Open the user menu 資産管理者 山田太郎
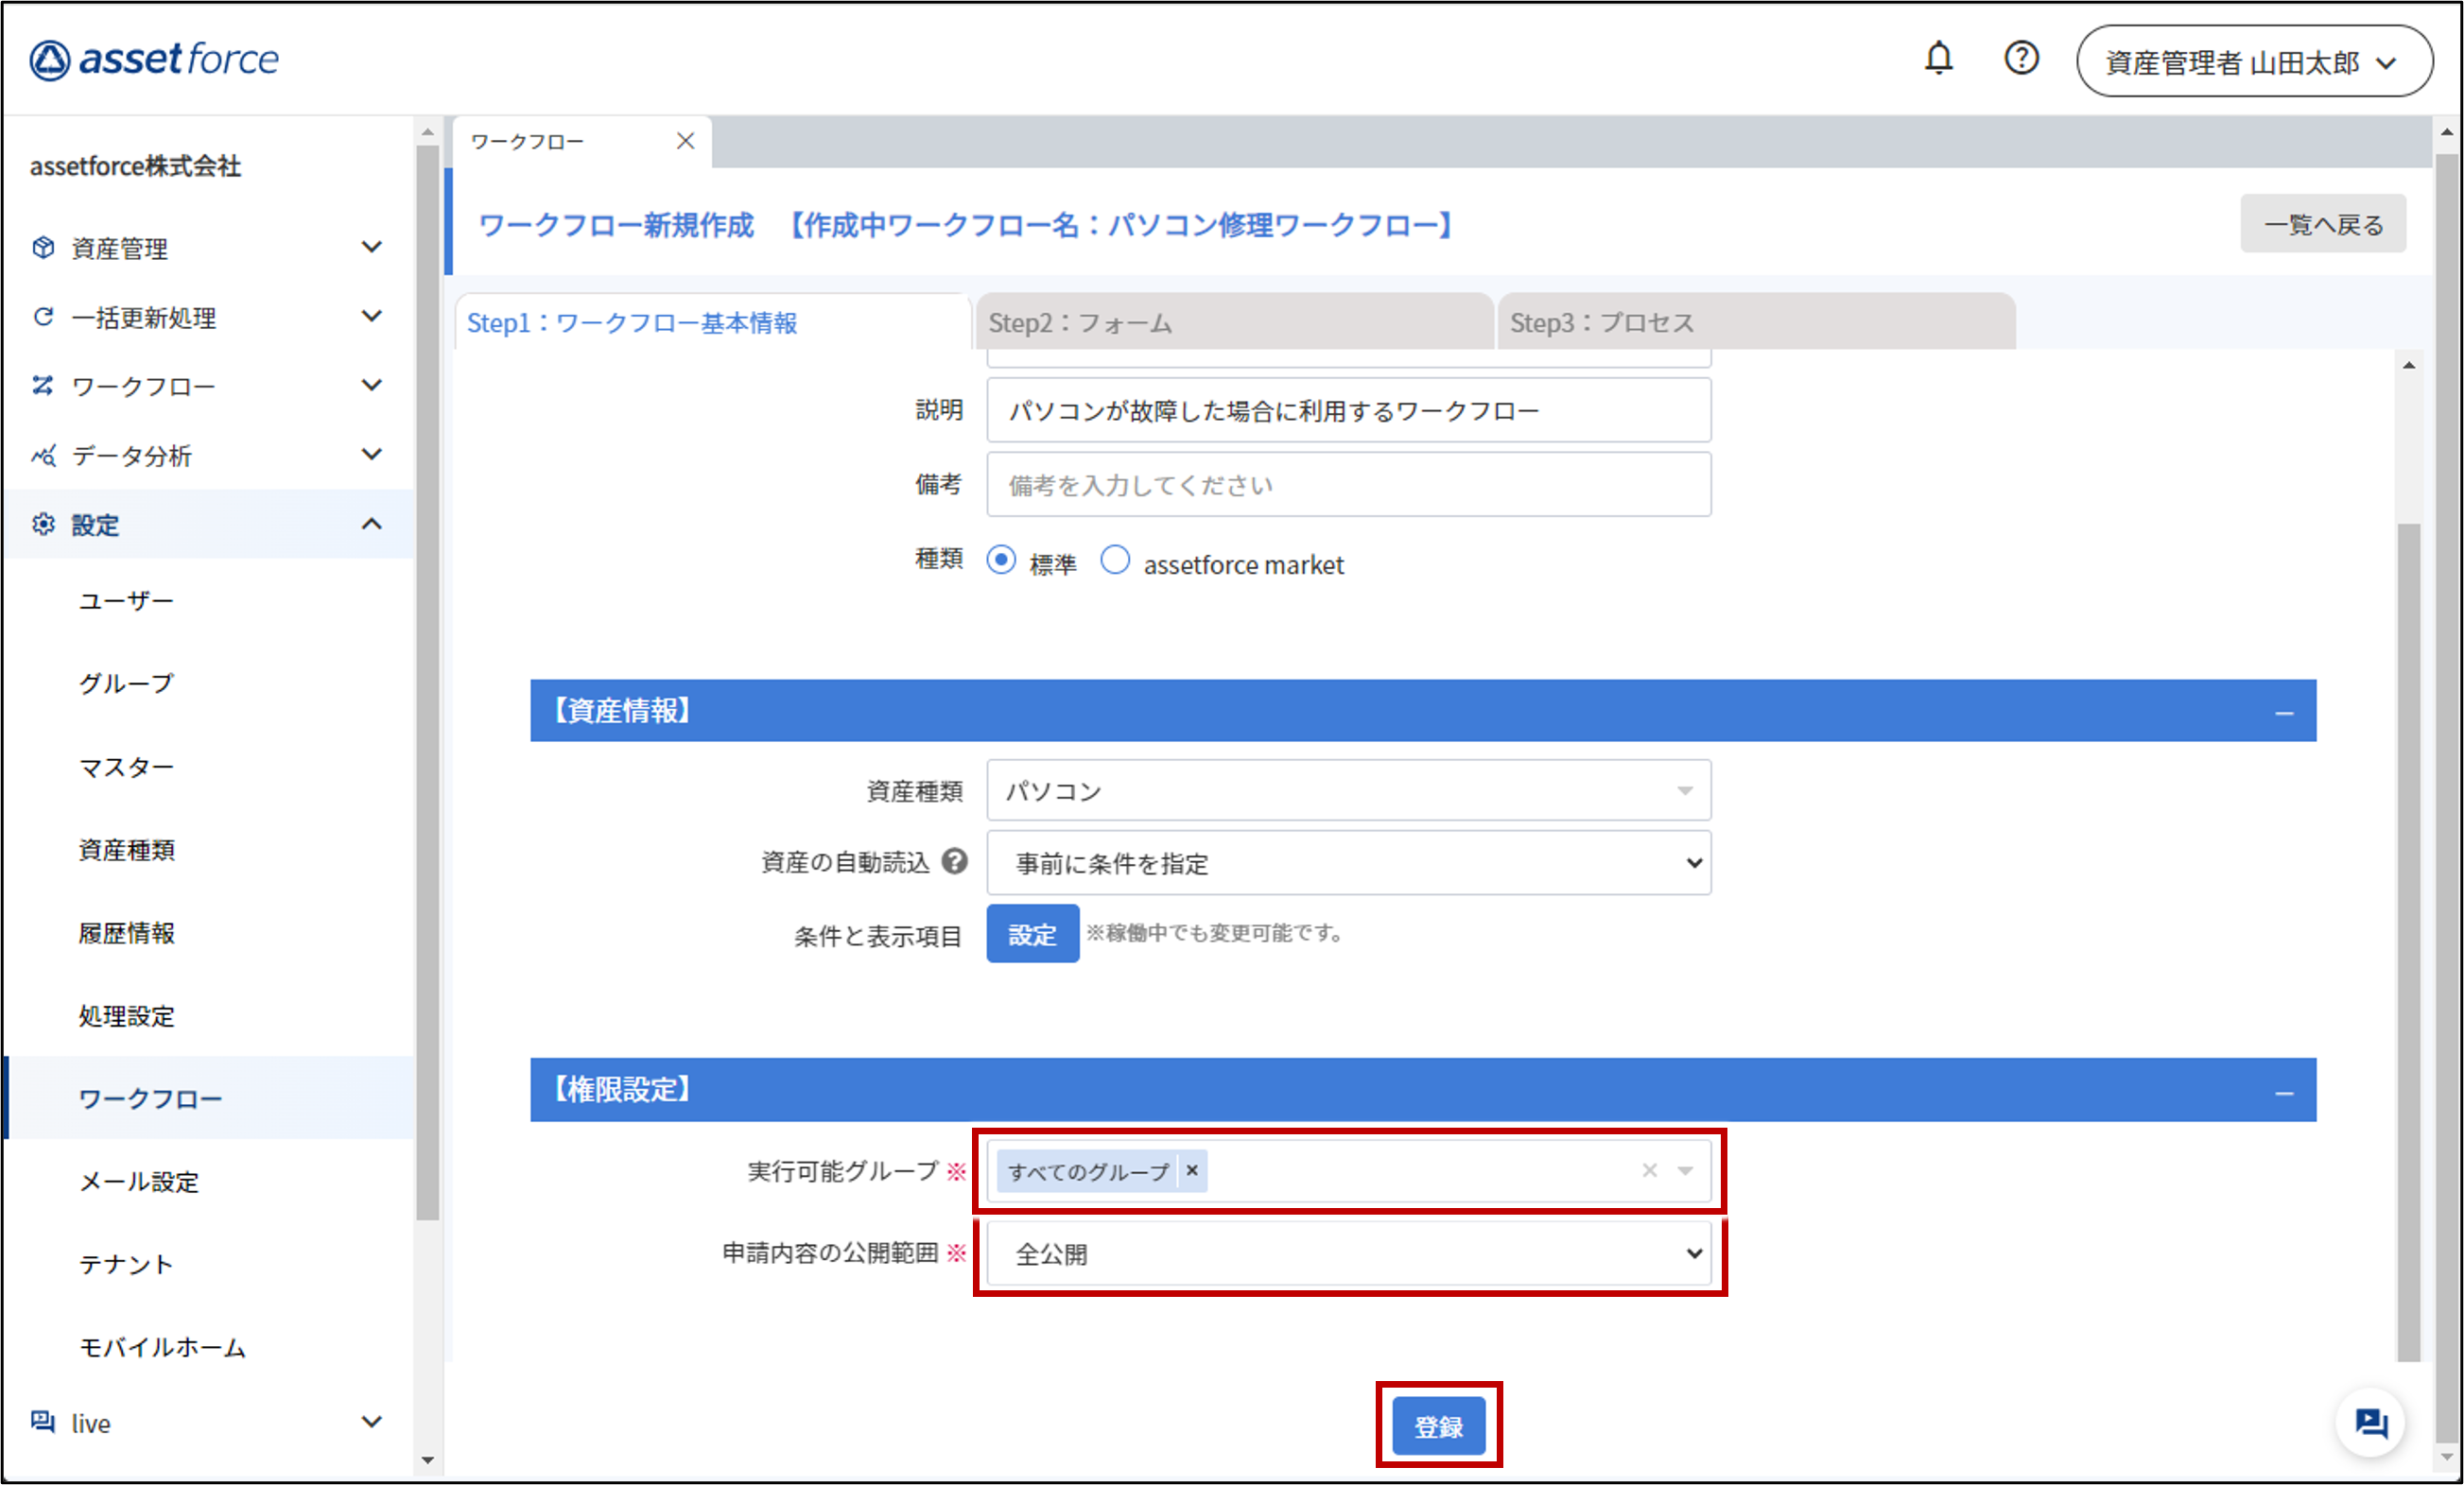The image size is (2464, 1485). [2254, 61]
